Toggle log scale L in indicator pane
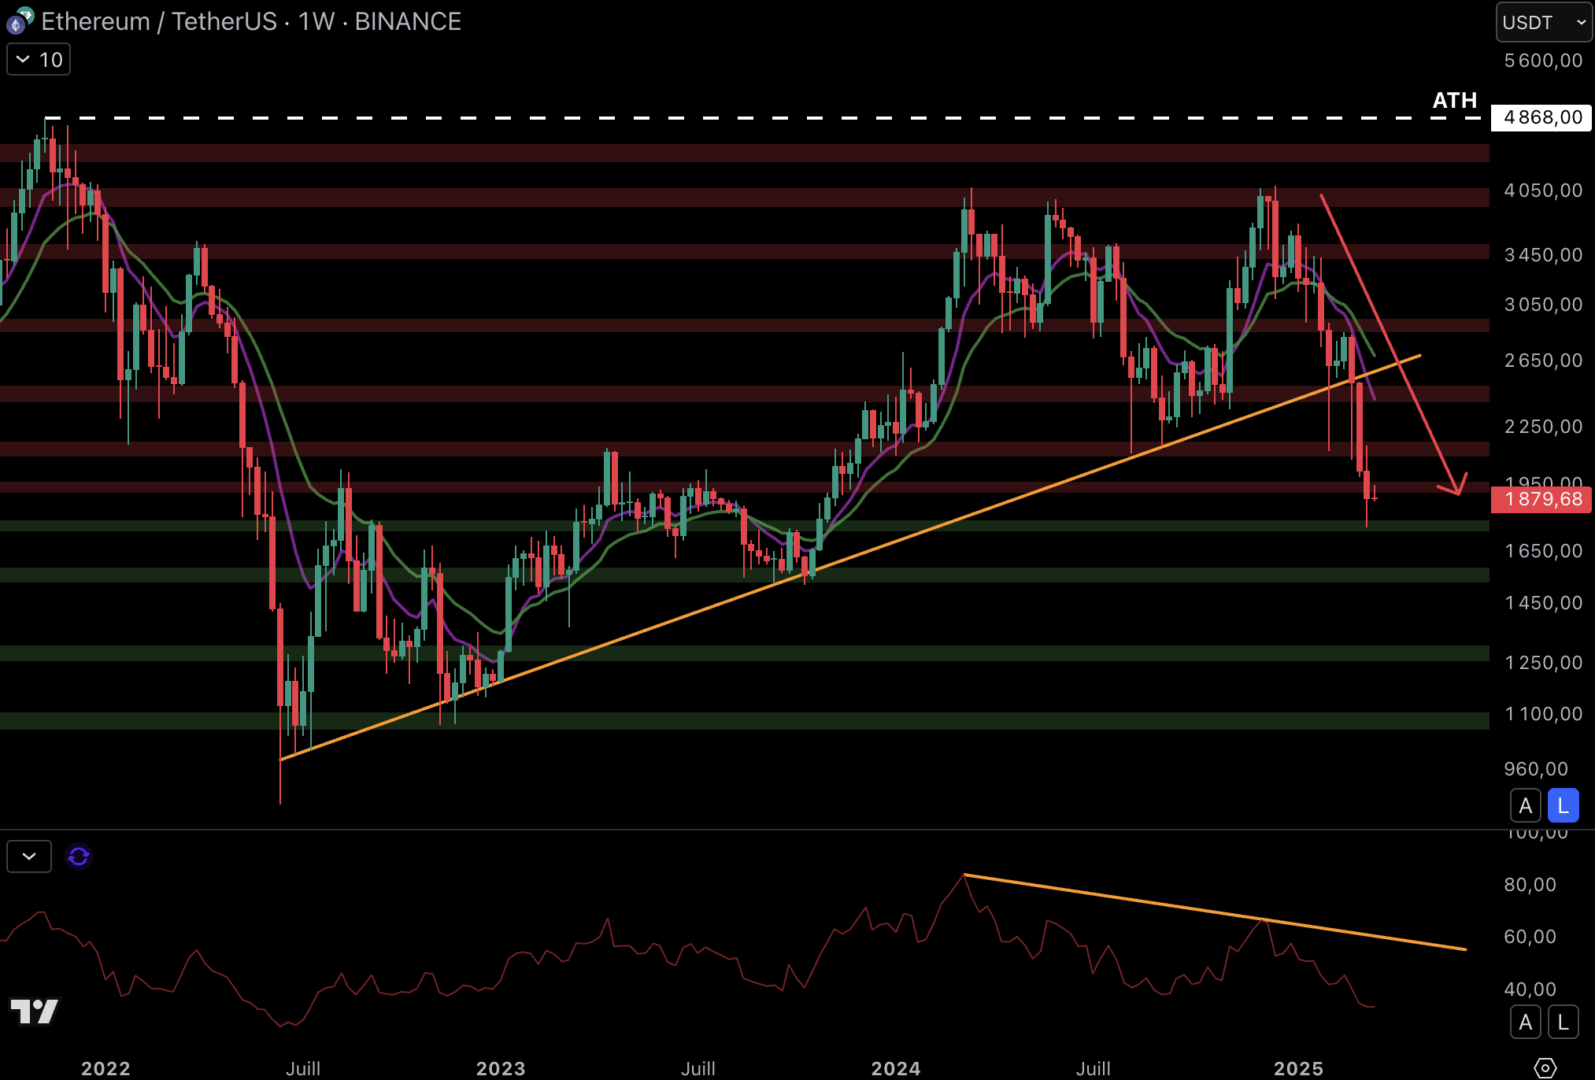 pyautogui.click(x=1563, y=1022)
